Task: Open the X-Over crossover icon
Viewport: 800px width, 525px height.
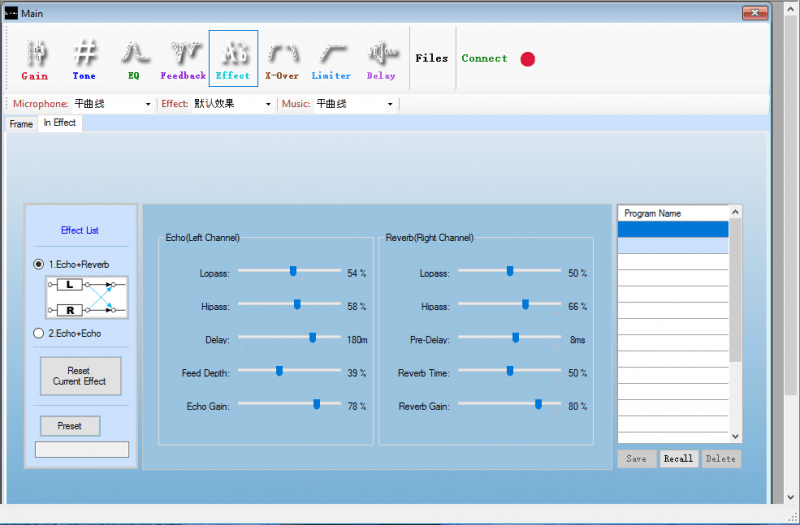Action: tap(282, 58)
